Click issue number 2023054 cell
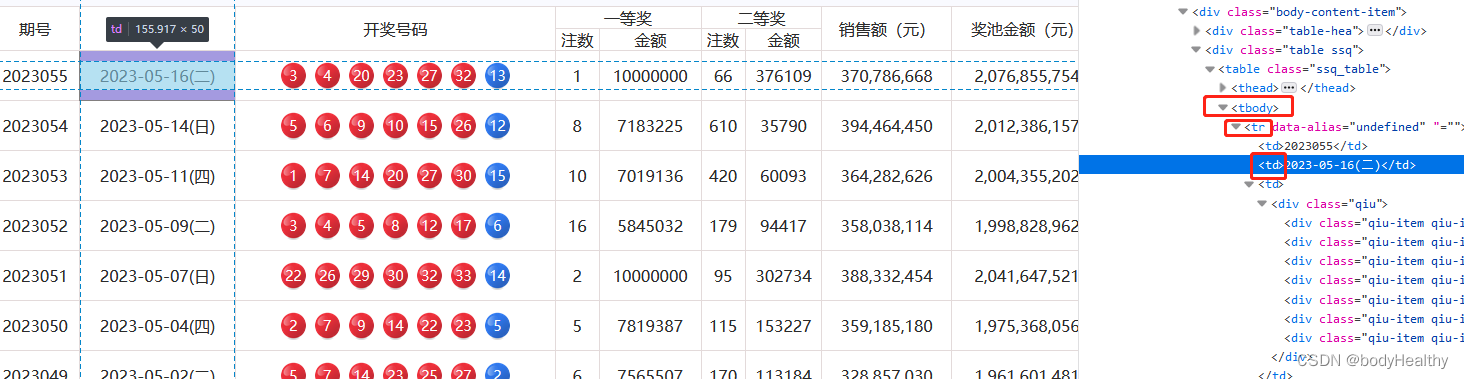 point(35,126)
